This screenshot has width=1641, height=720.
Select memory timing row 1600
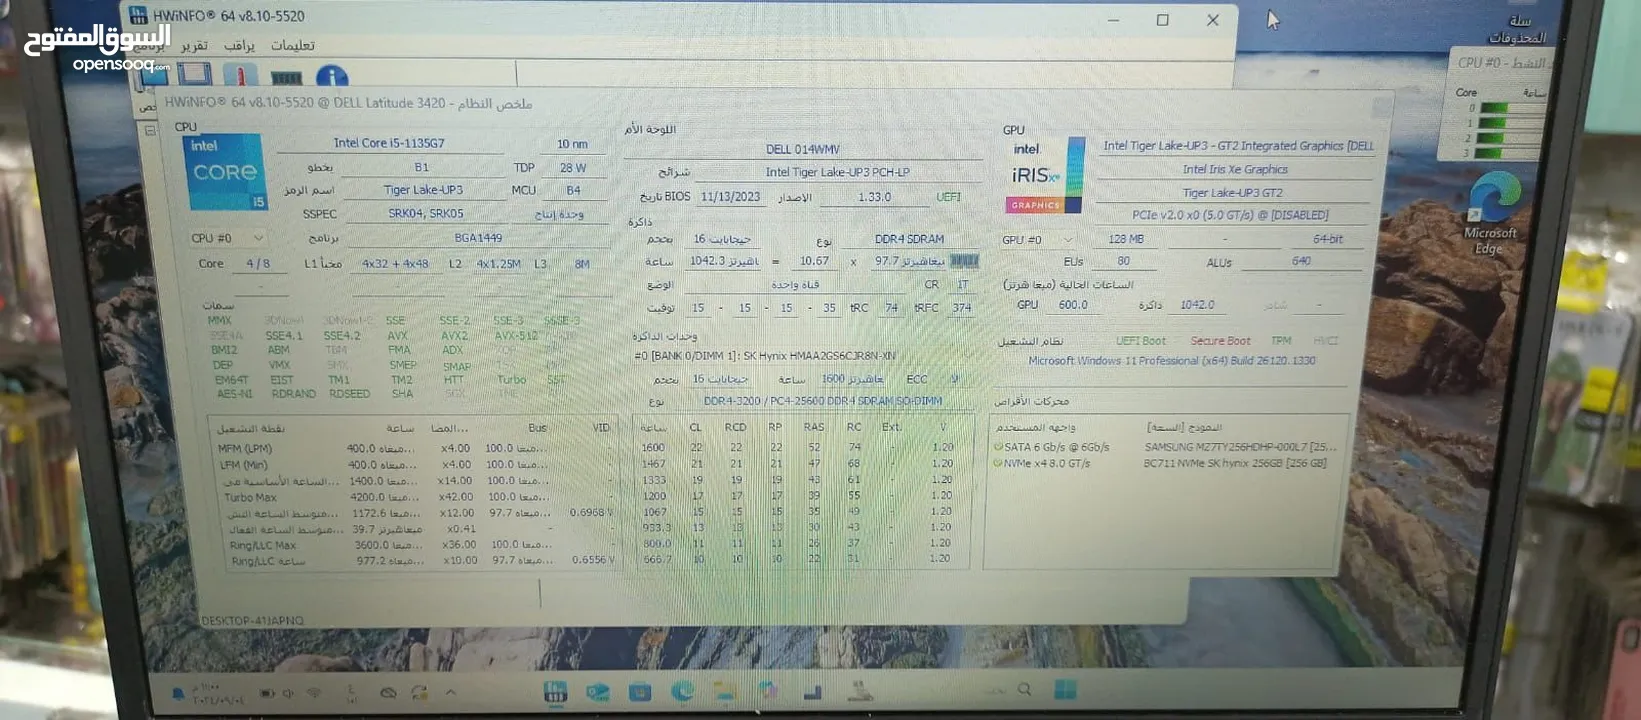tap(800, 447)
